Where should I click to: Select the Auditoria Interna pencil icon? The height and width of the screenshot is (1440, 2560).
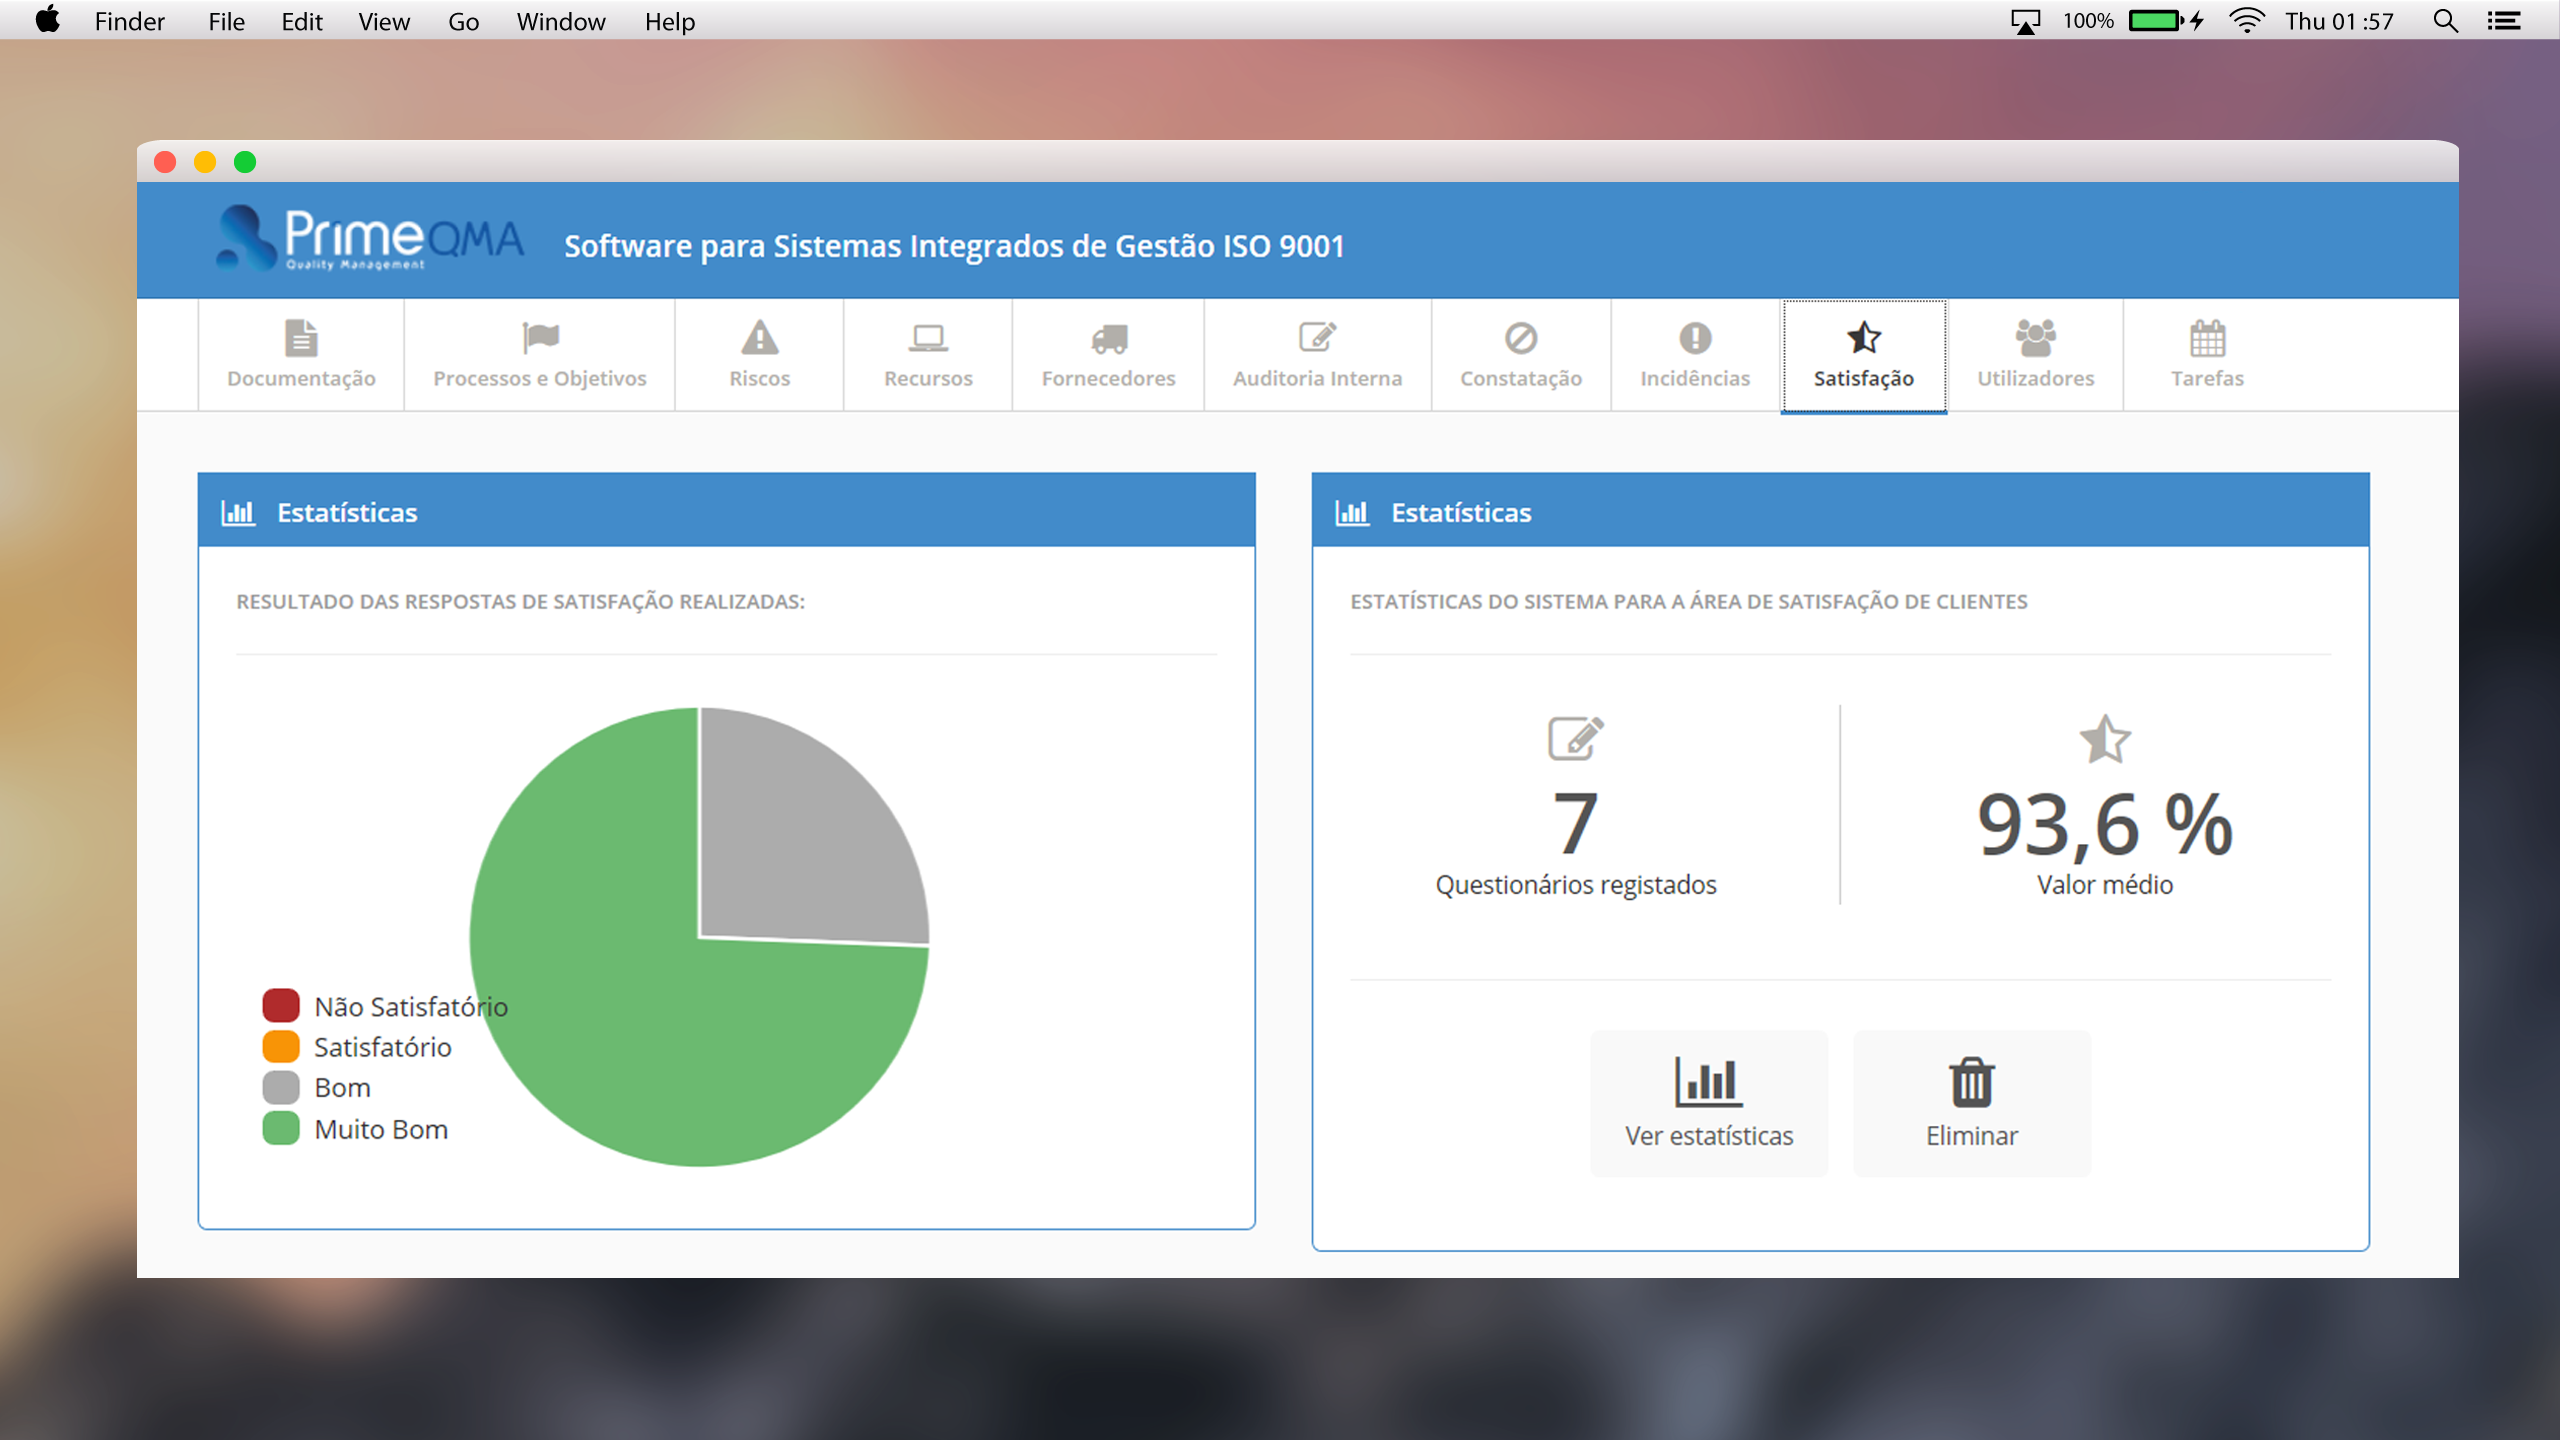[x=1318, y=338]
